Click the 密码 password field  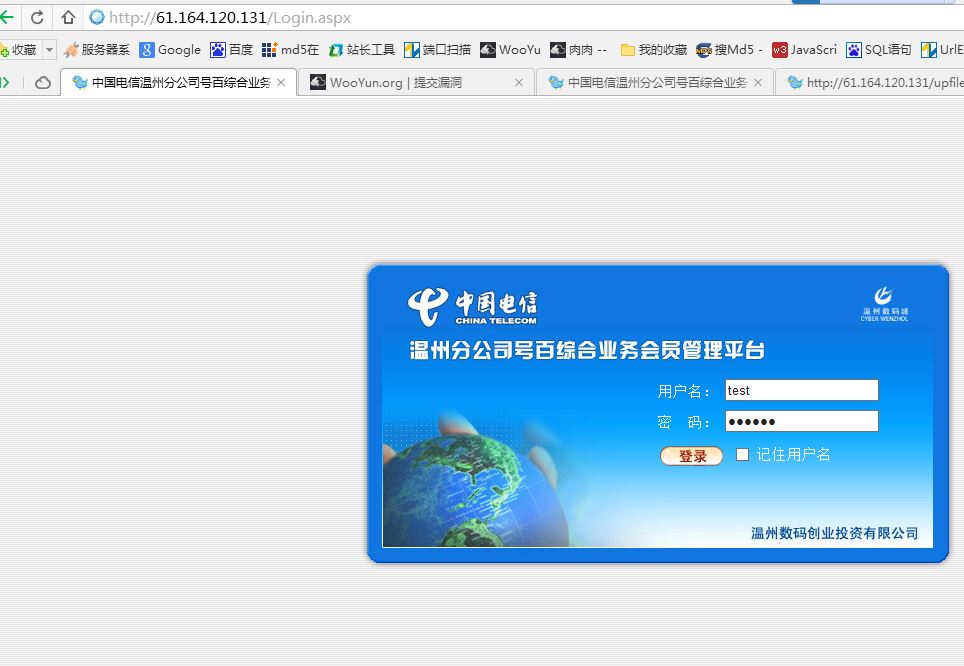click(x=802, y=421)
